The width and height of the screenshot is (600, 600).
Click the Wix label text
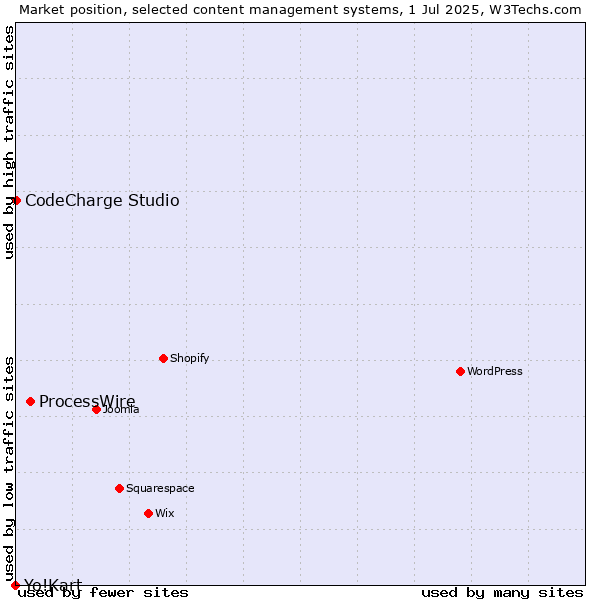tap(165, 513)
